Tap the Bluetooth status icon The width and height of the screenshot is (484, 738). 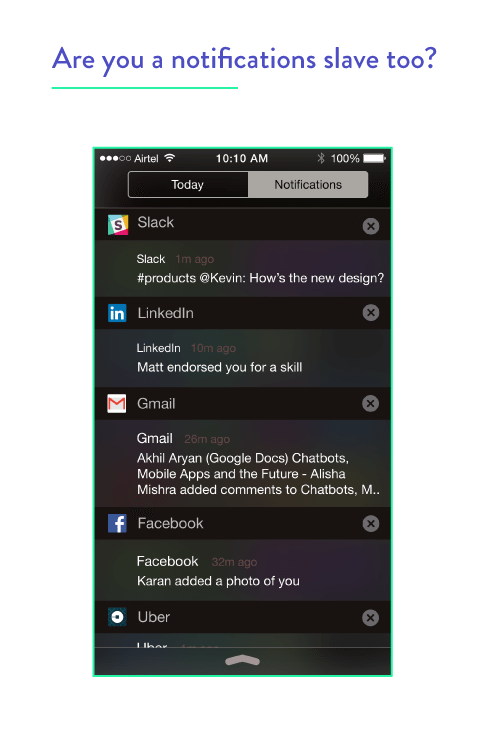tap(321, 158)
